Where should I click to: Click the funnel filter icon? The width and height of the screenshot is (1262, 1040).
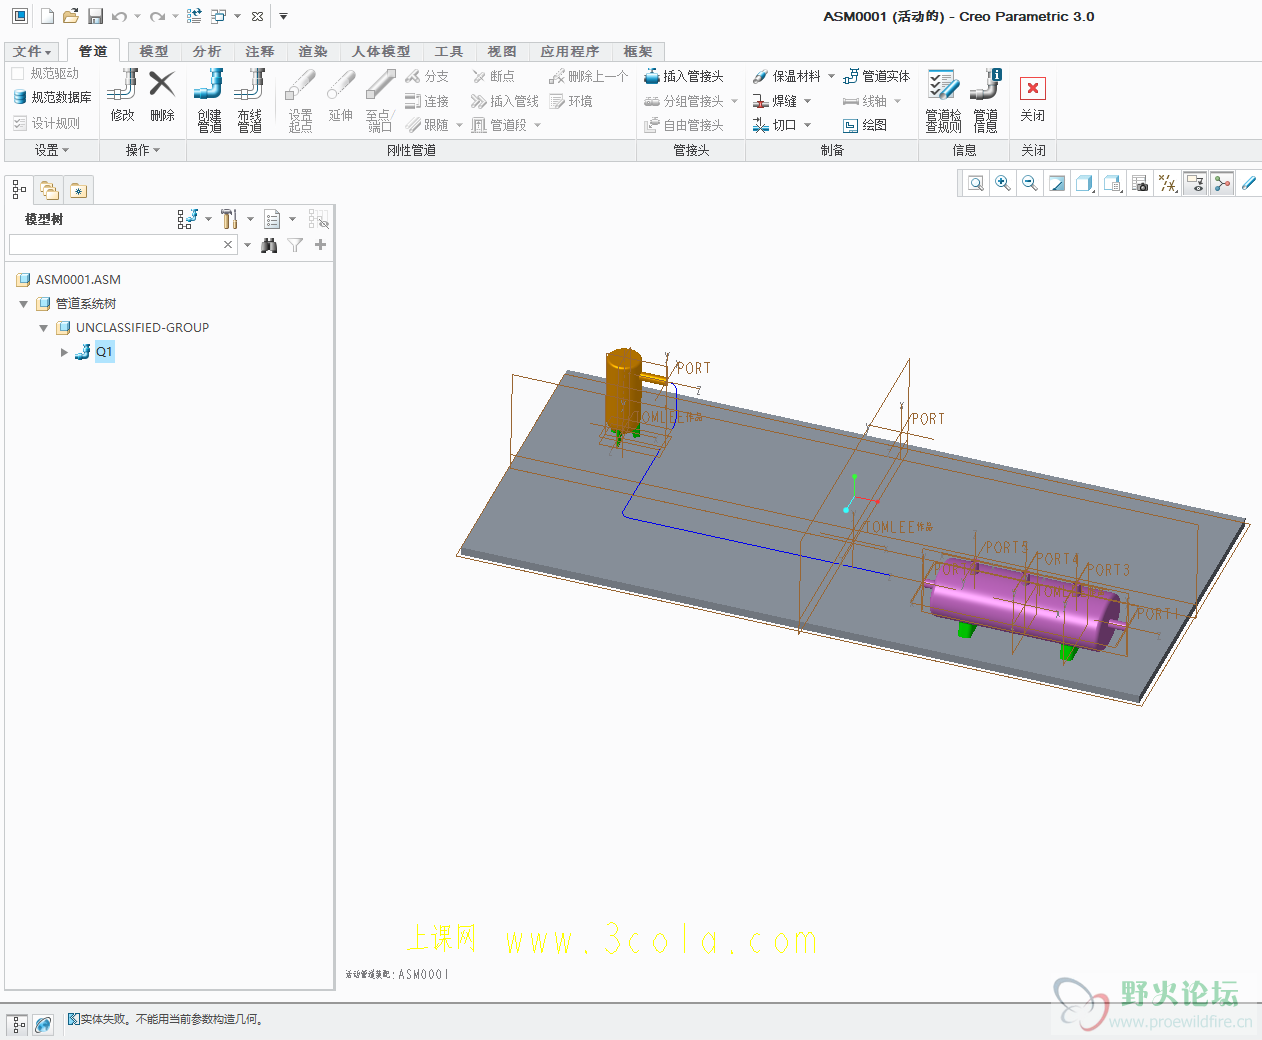coord(295,245)
